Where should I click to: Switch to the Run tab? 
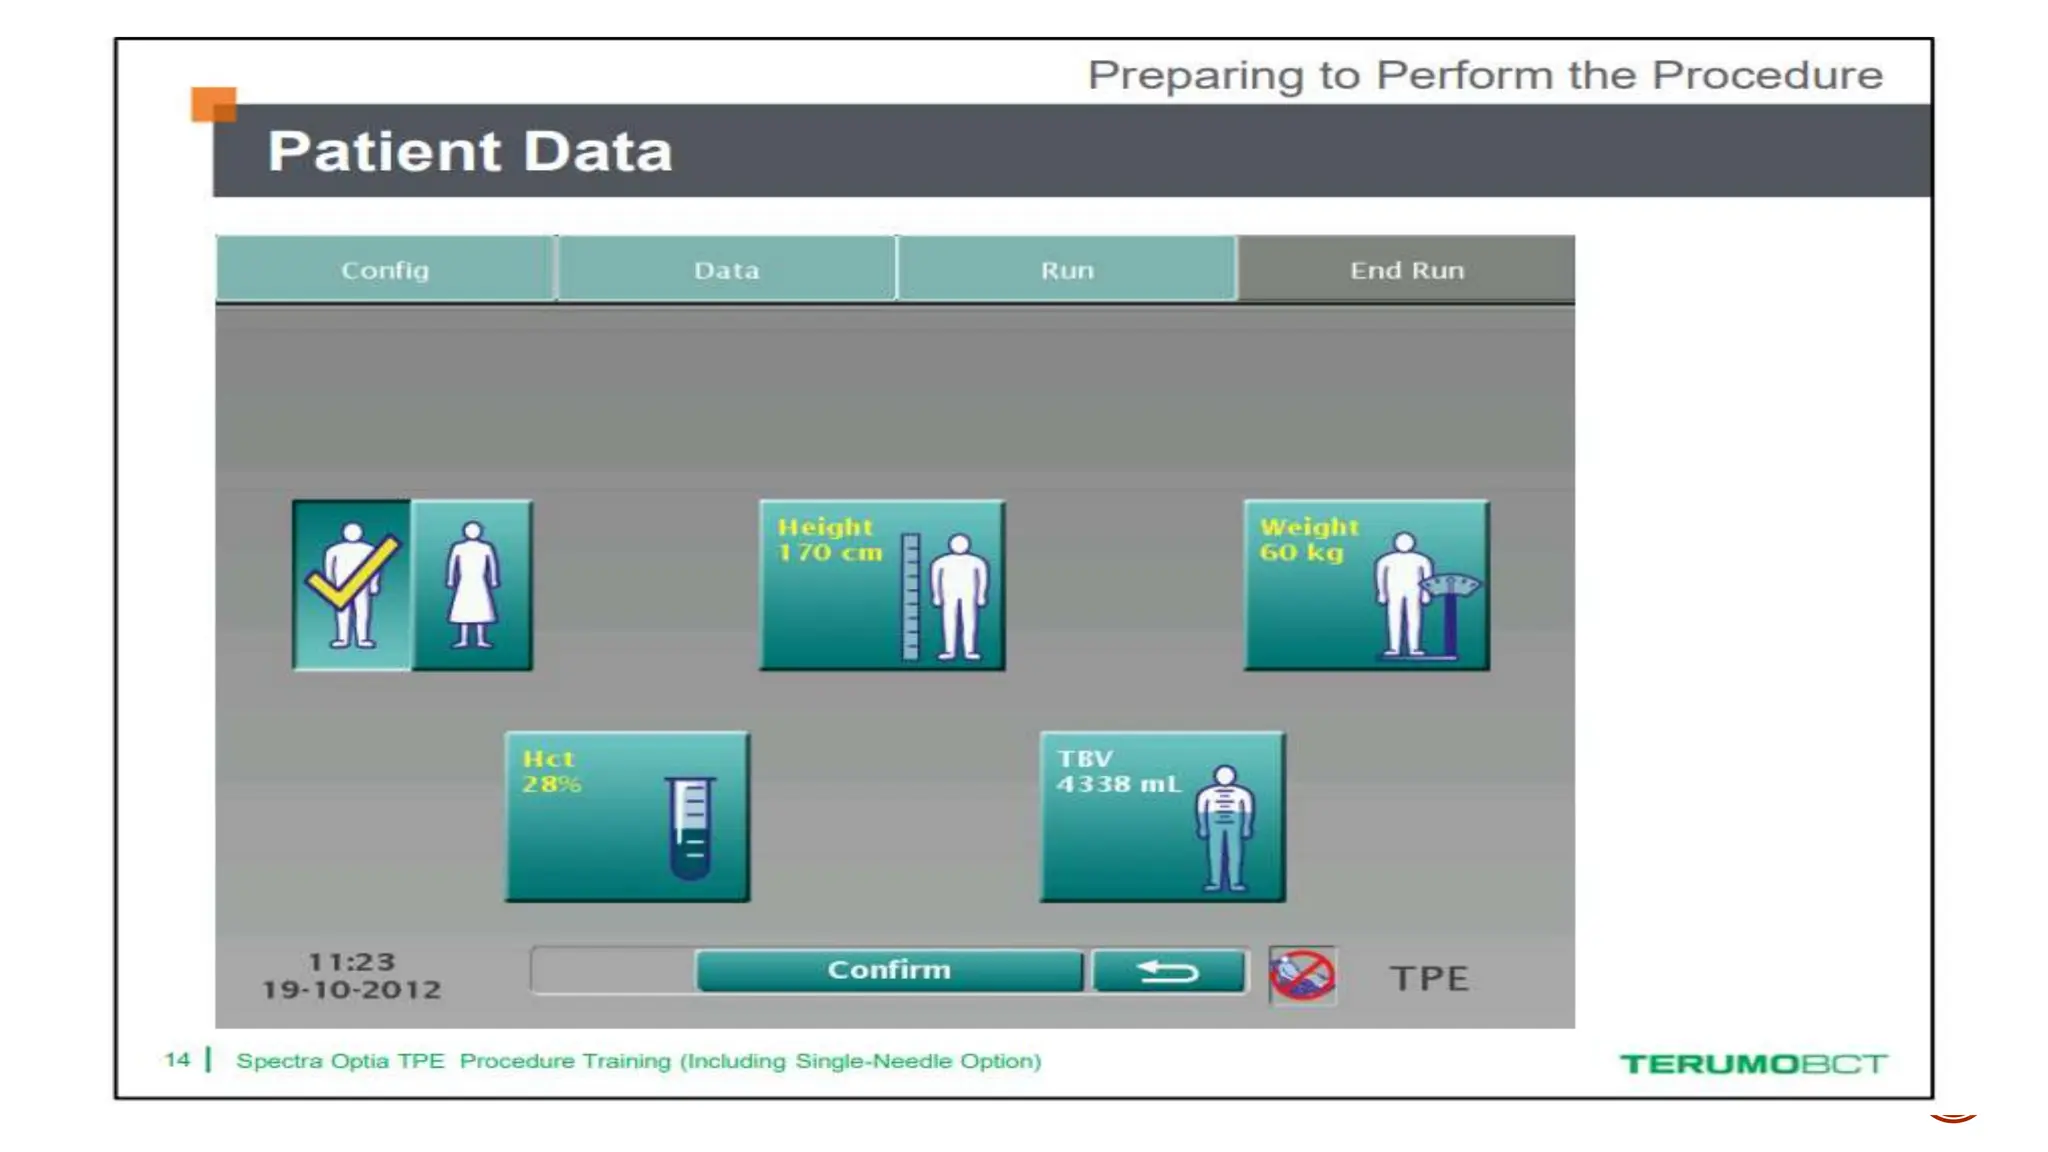[x=1067, y=270]
